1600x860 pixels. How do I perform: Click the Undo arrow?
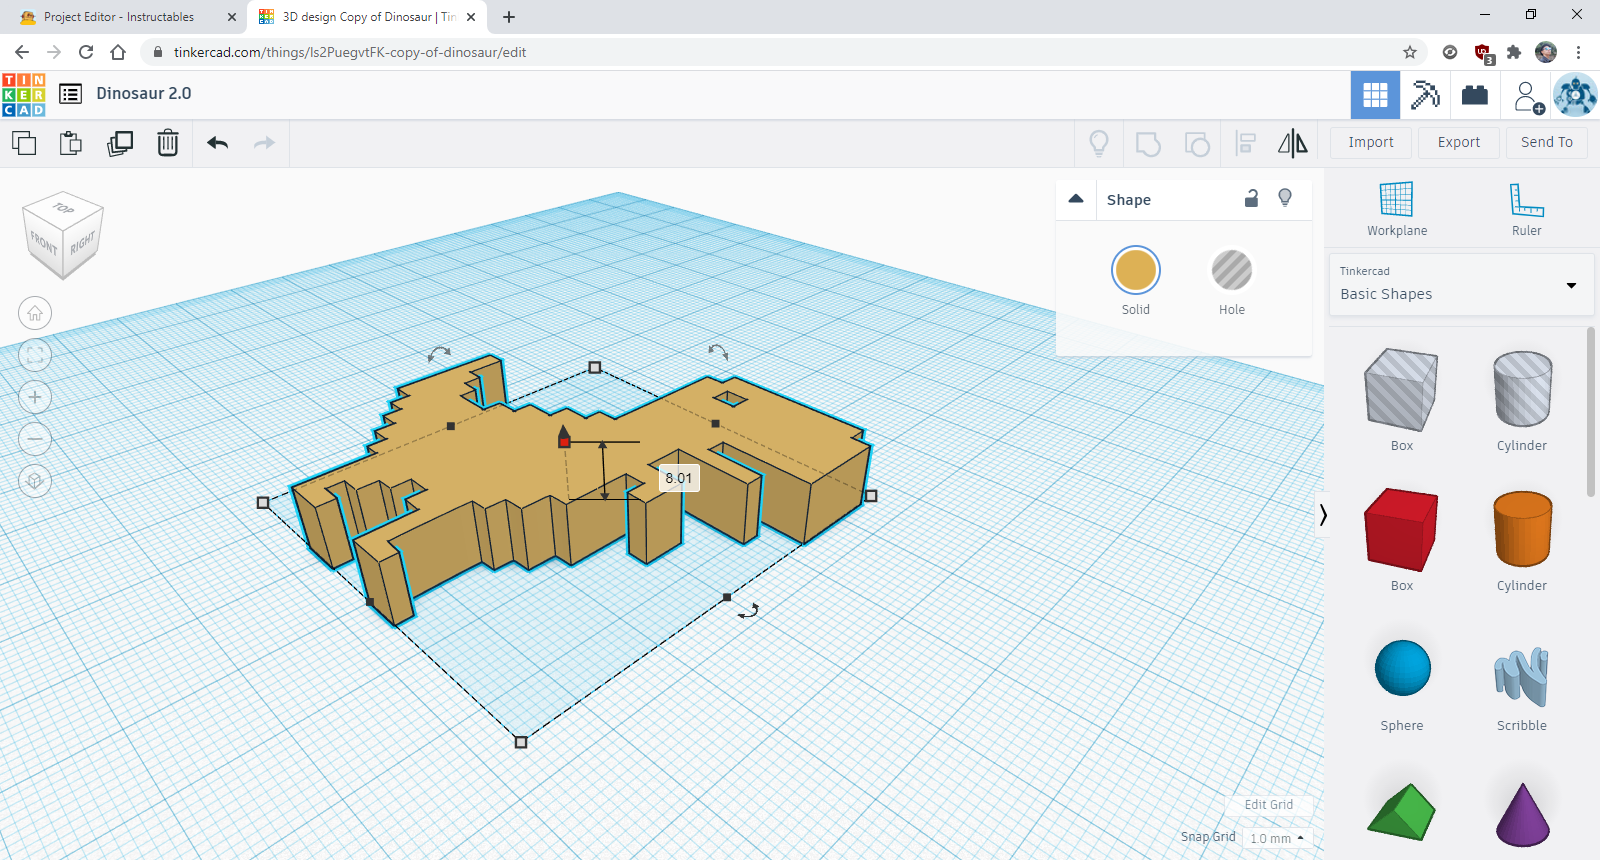point(218,143)
